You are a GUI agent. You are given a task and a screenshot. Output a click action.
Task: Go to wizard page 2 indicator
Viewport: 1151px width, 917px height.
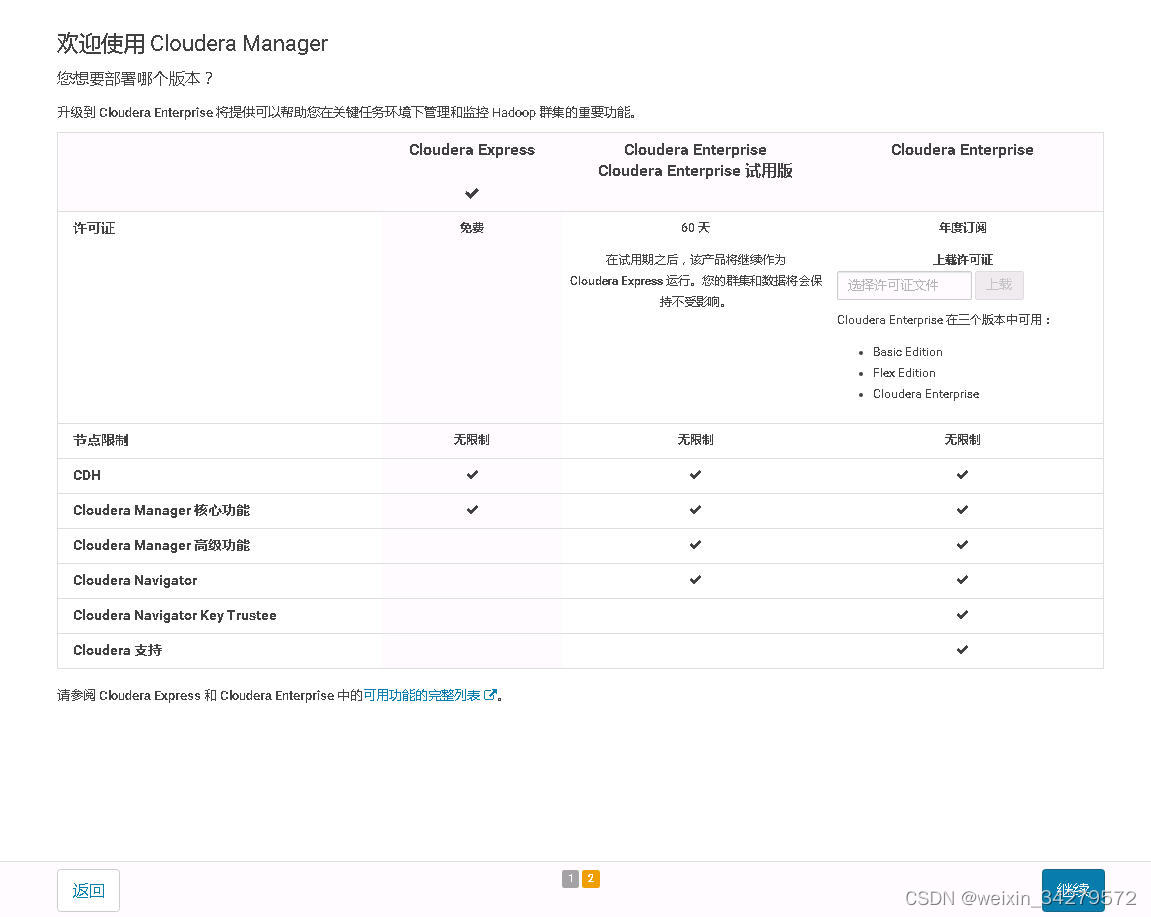591,879
